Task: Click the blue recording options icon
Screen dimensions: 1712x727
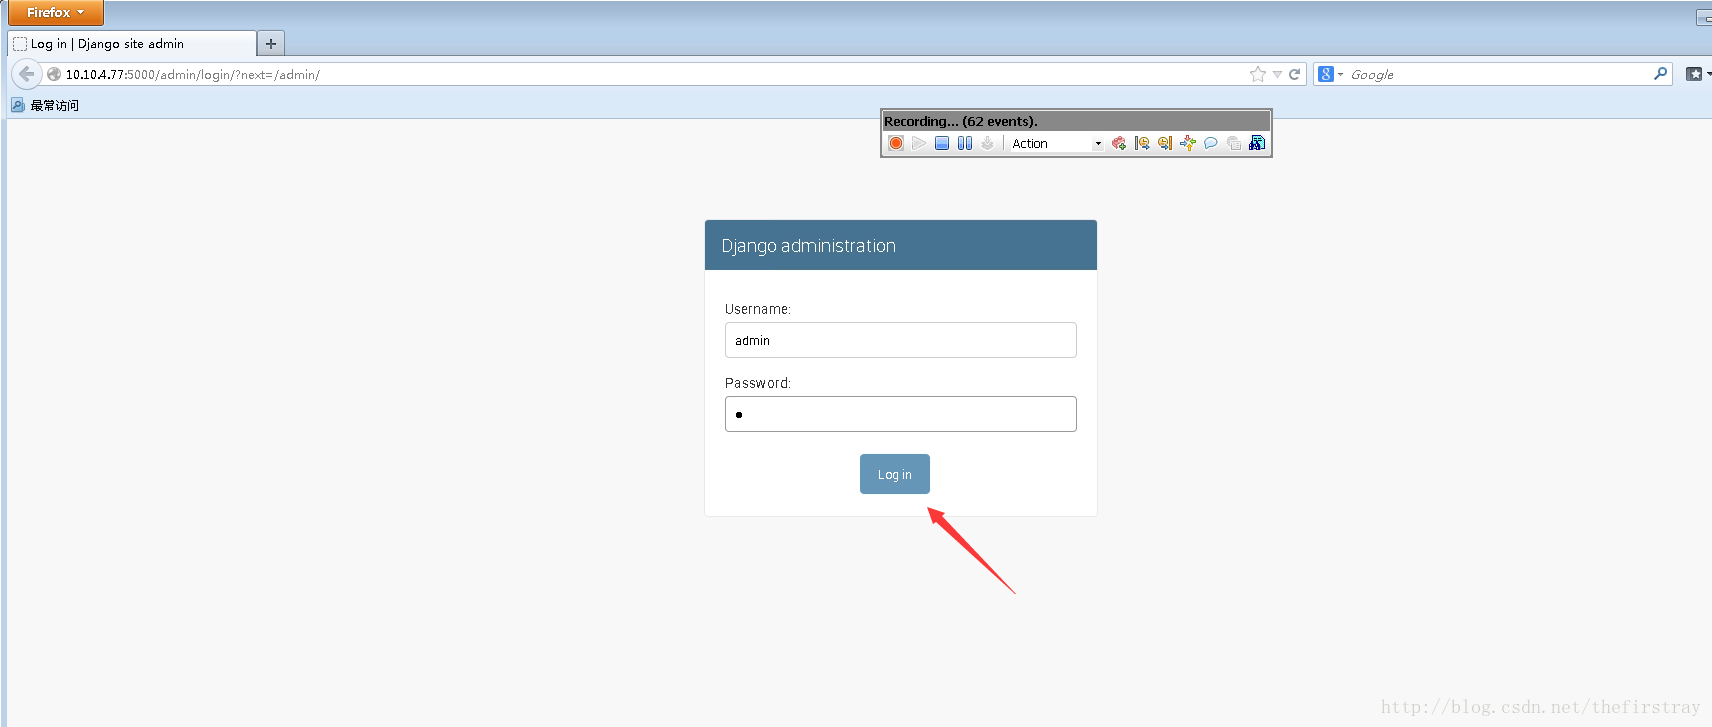Action: 1257,143
